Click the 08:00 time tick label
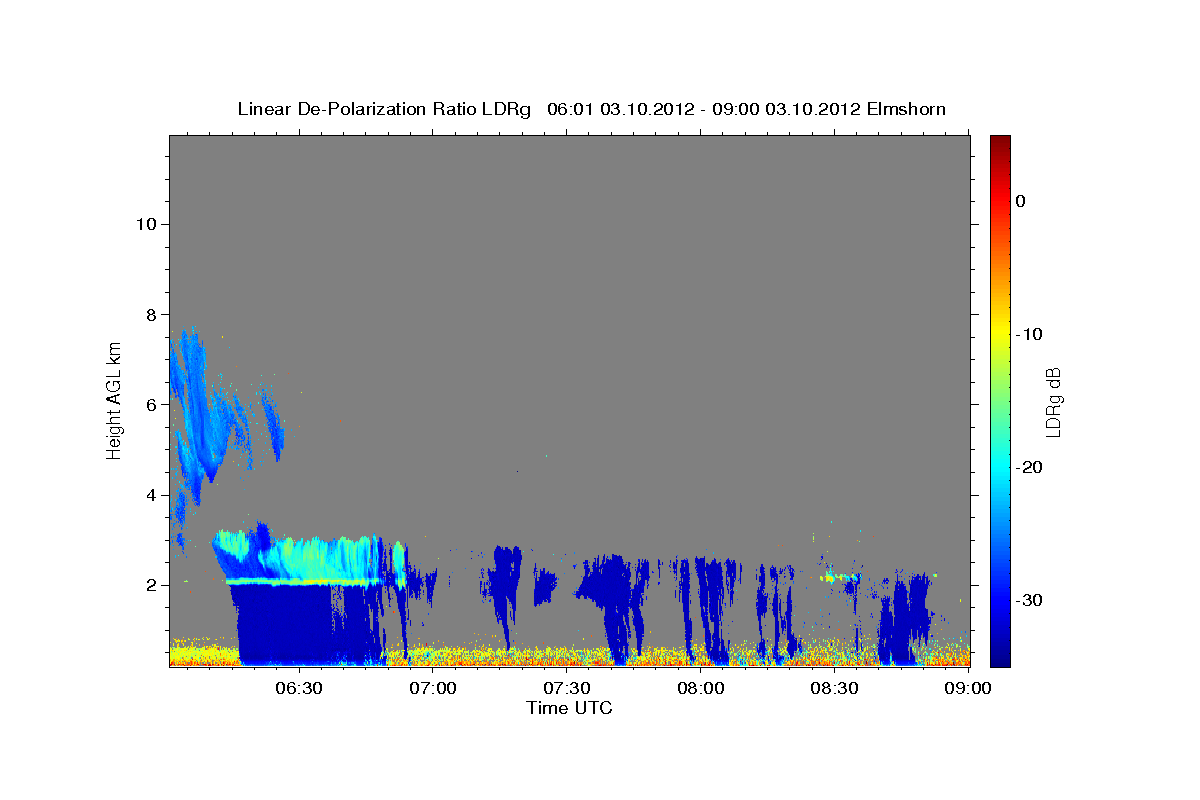 click(701, 689)
